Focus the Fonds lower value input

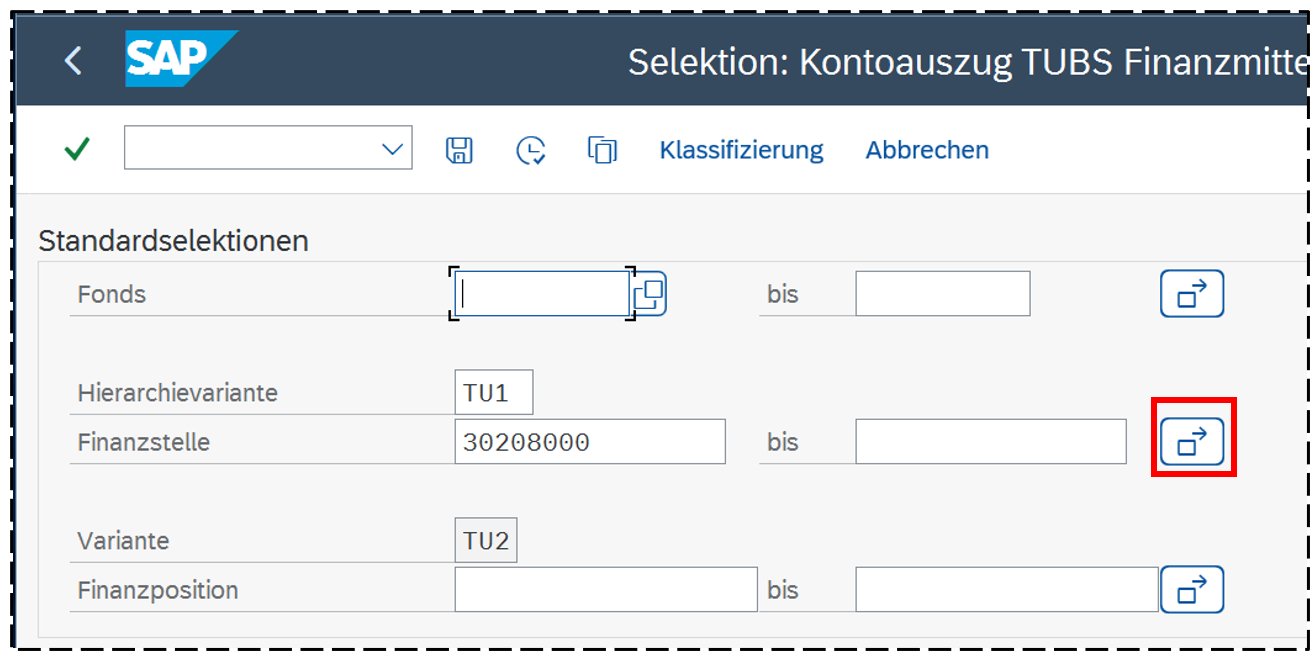pyautogui.click(x=542, y=294)
